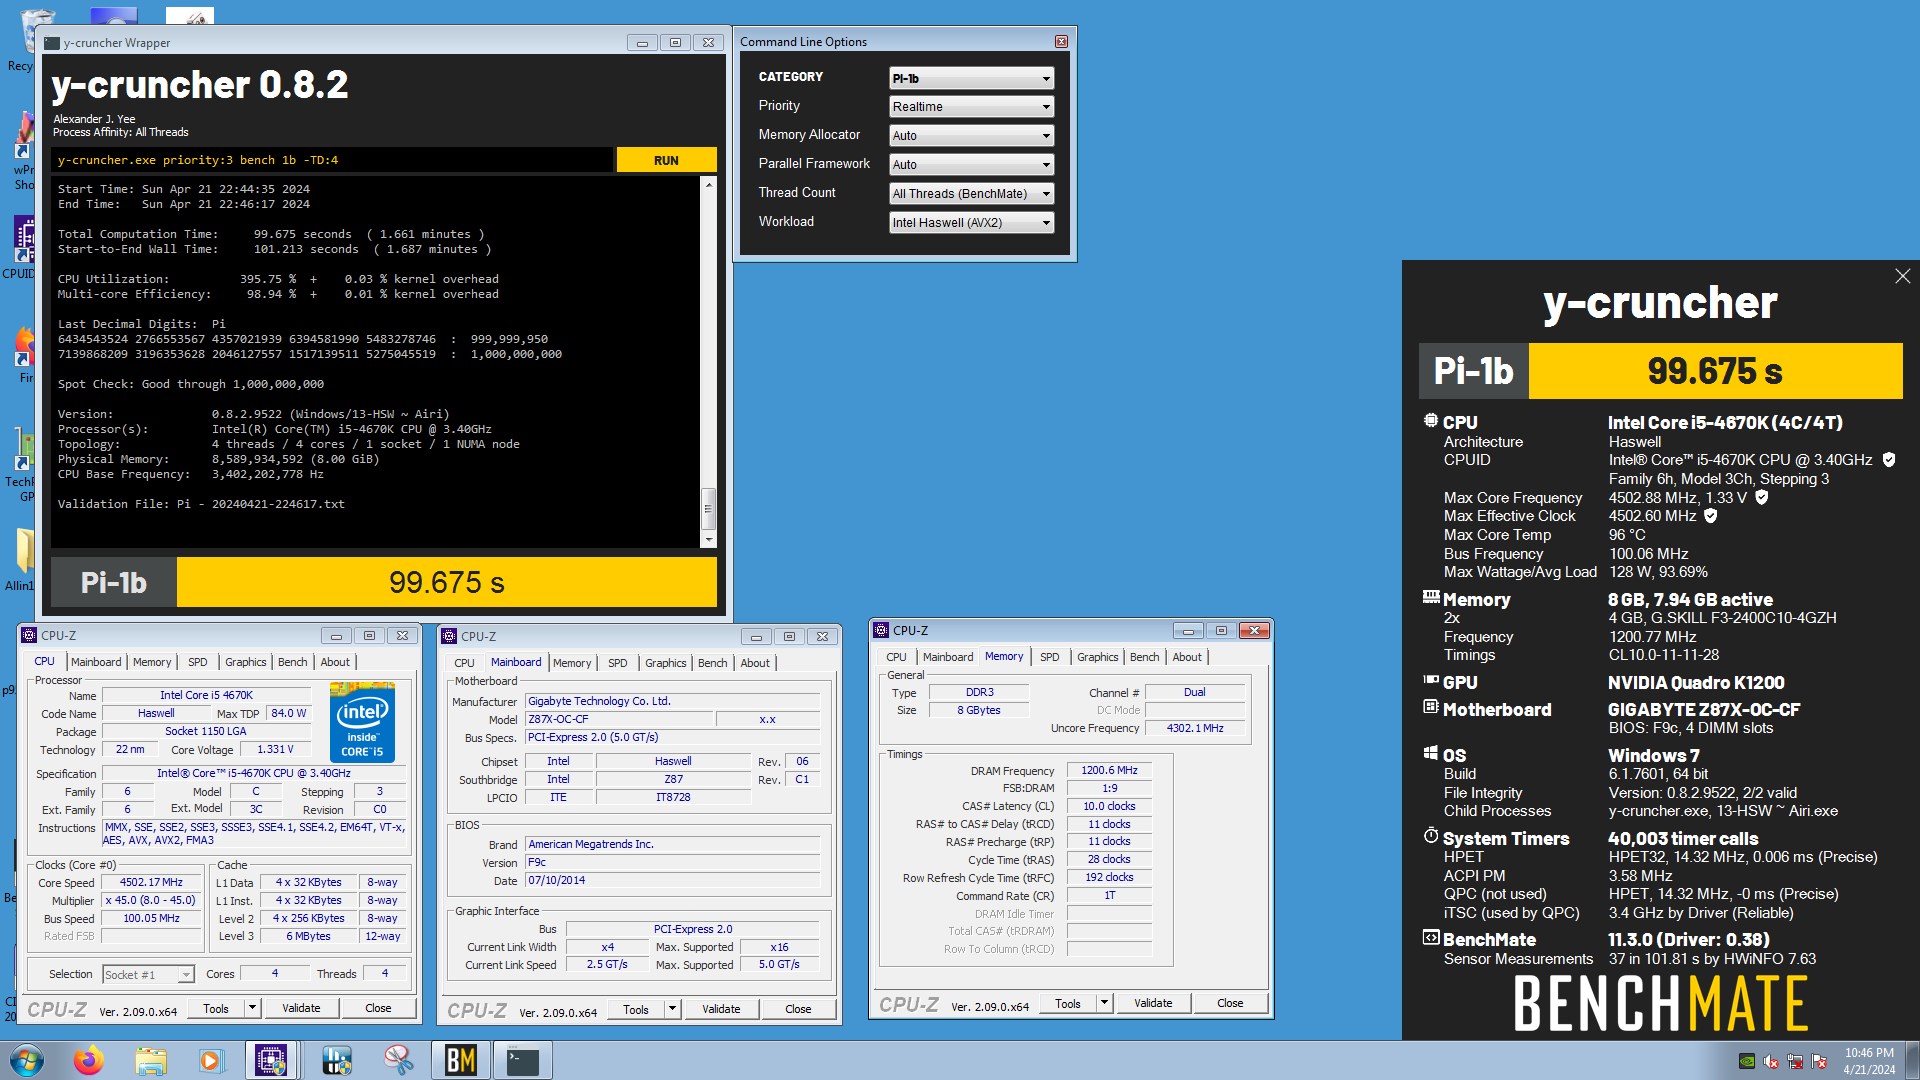This screenshot has width=1920, height=1080.
Task: Click Tools button in Memory CPU-Z window
Action: click(x=1068, y=1003)
